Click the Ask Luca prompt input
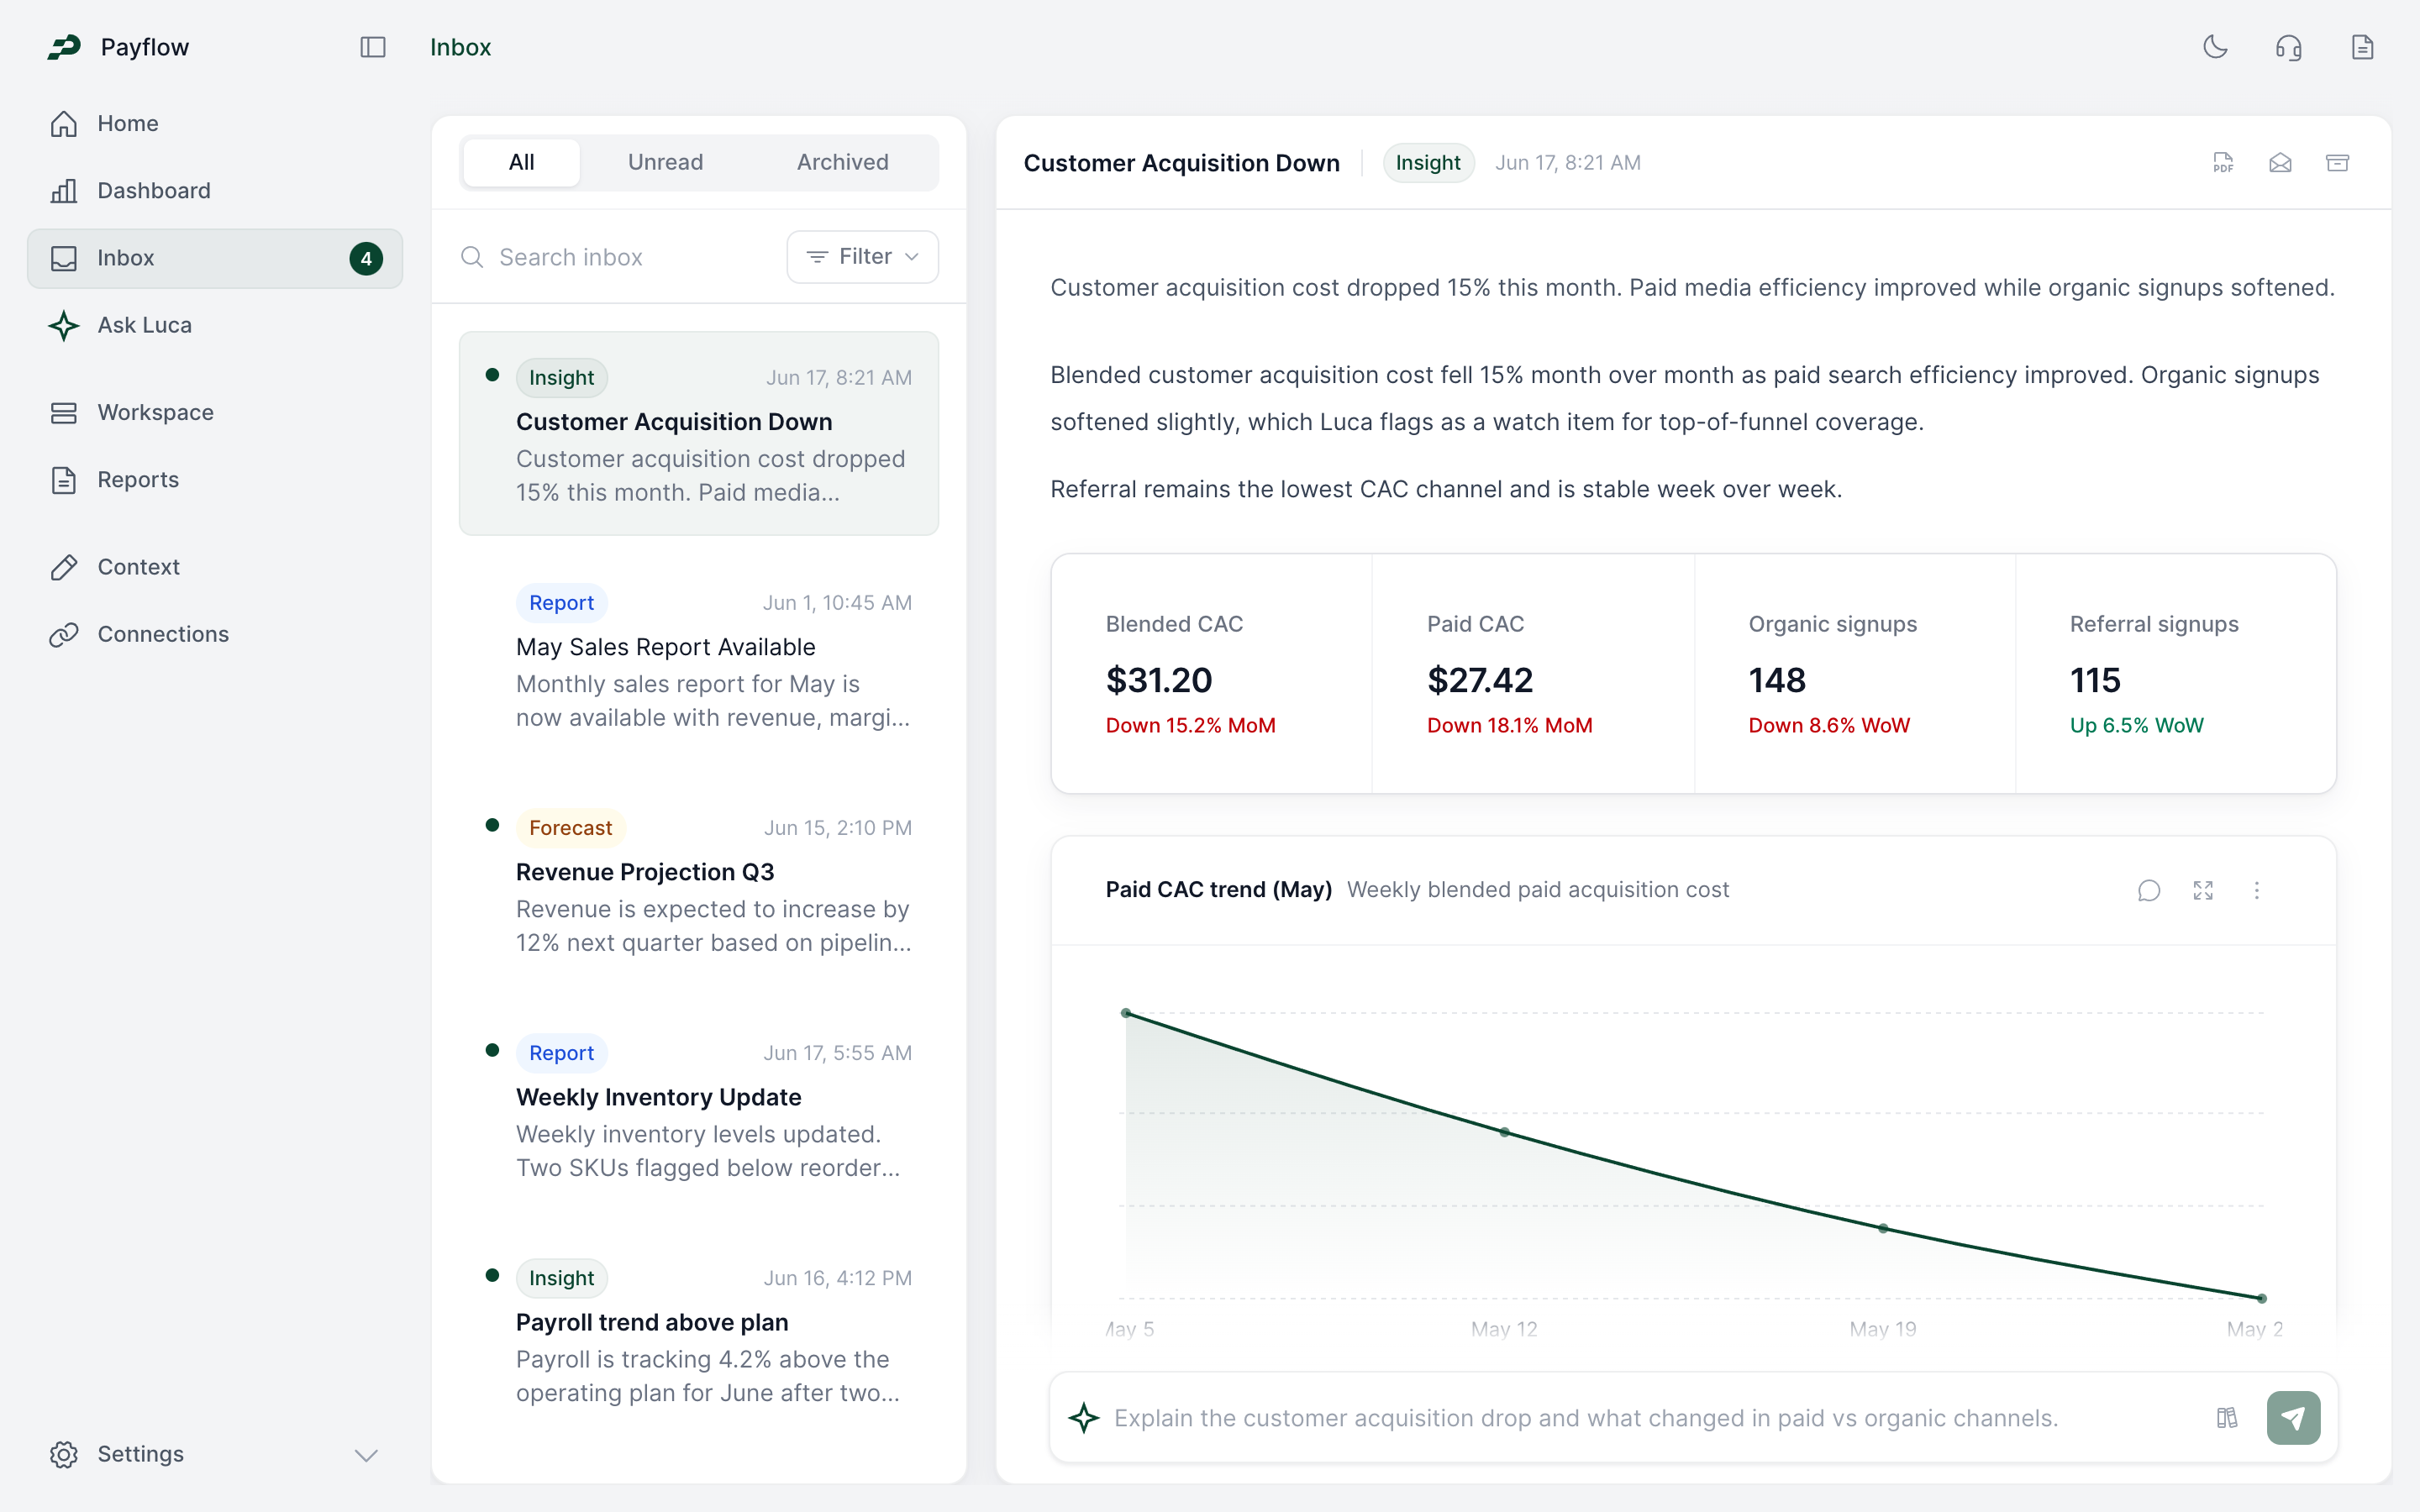 pos(1650,1418)
